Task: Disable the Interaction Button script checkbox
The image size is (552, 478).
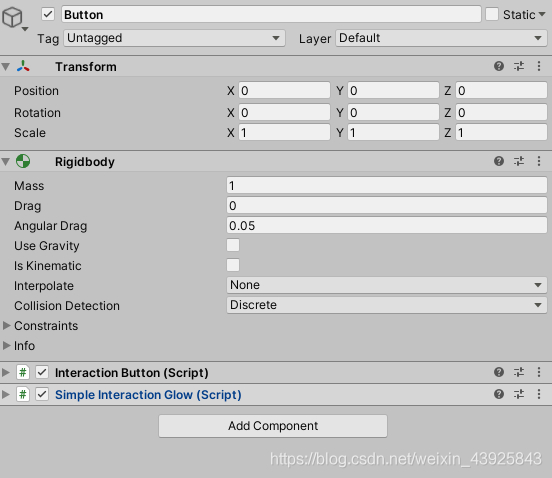Action: point(42,372)
